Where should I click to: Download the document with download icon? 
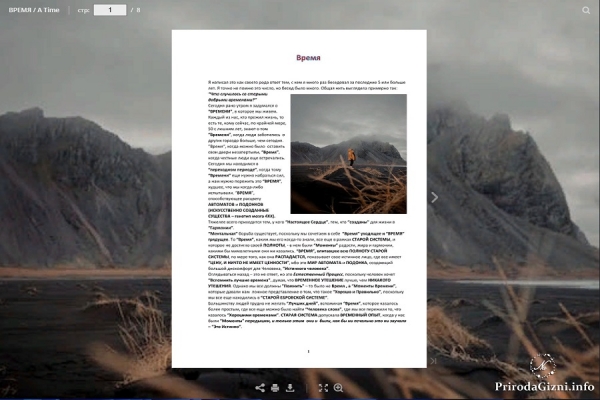pyautogui.click(x=290, y=388)
